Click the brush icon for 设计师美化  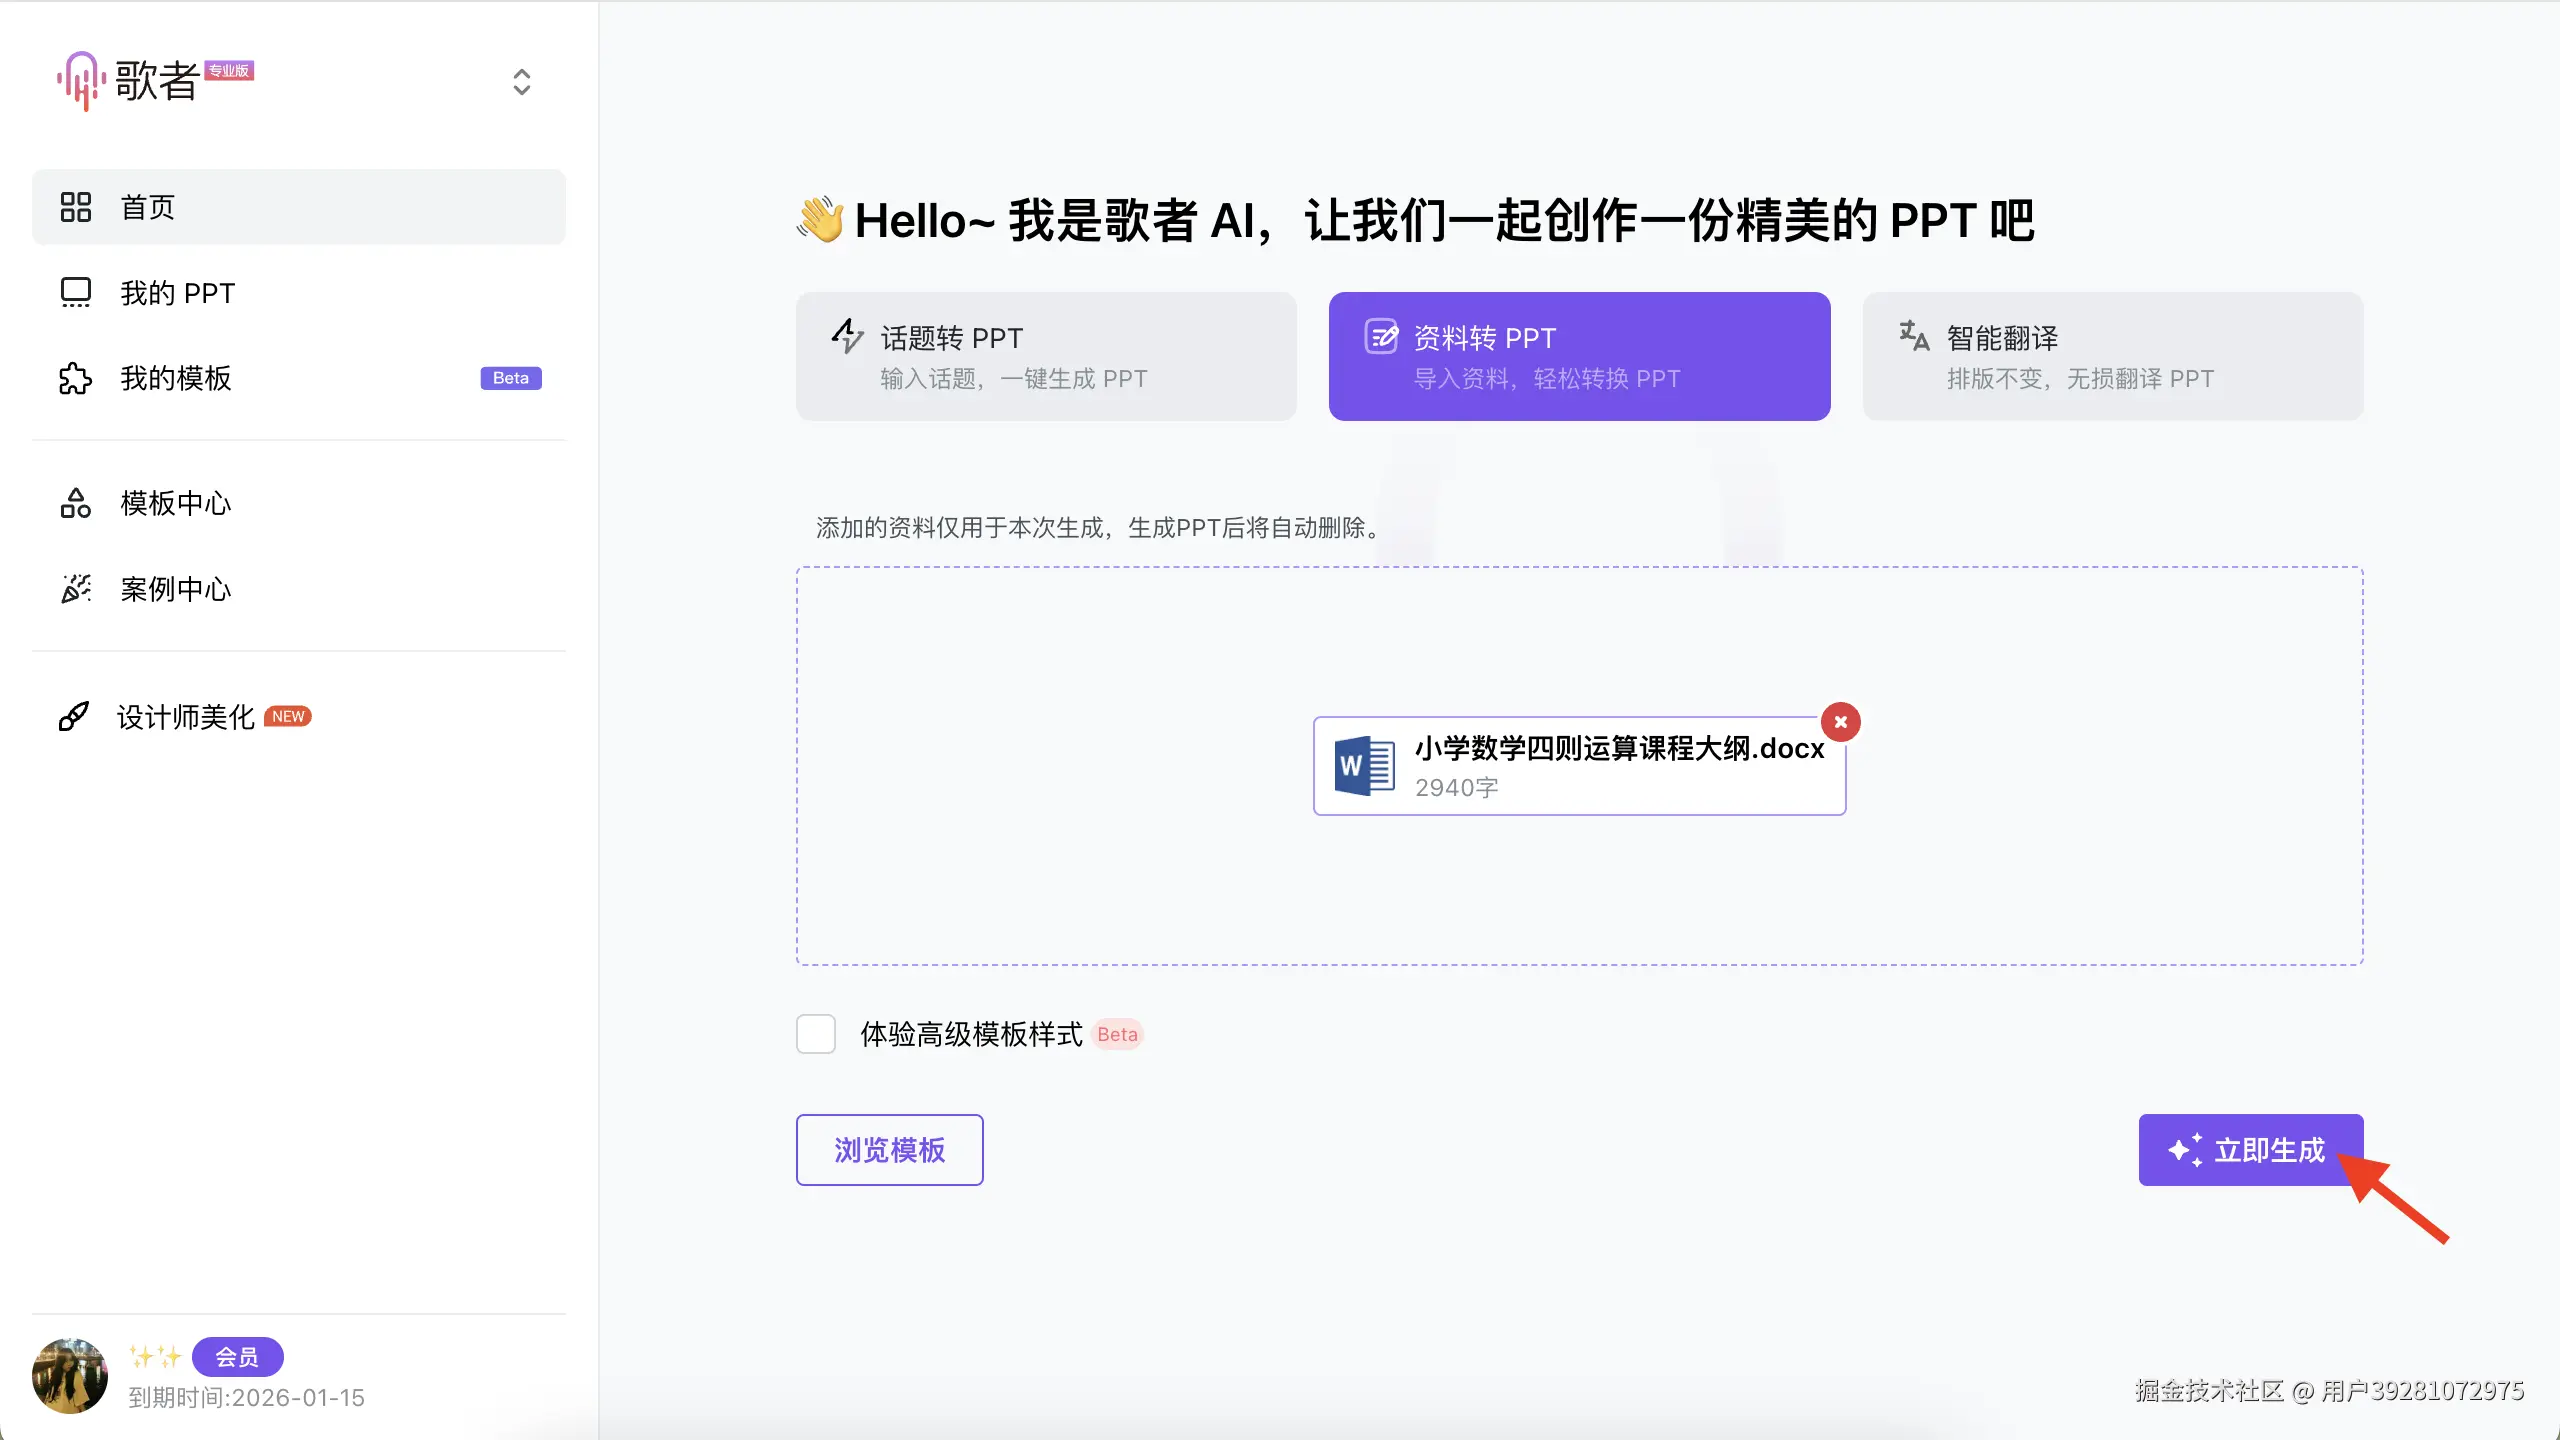pos(74,717)
